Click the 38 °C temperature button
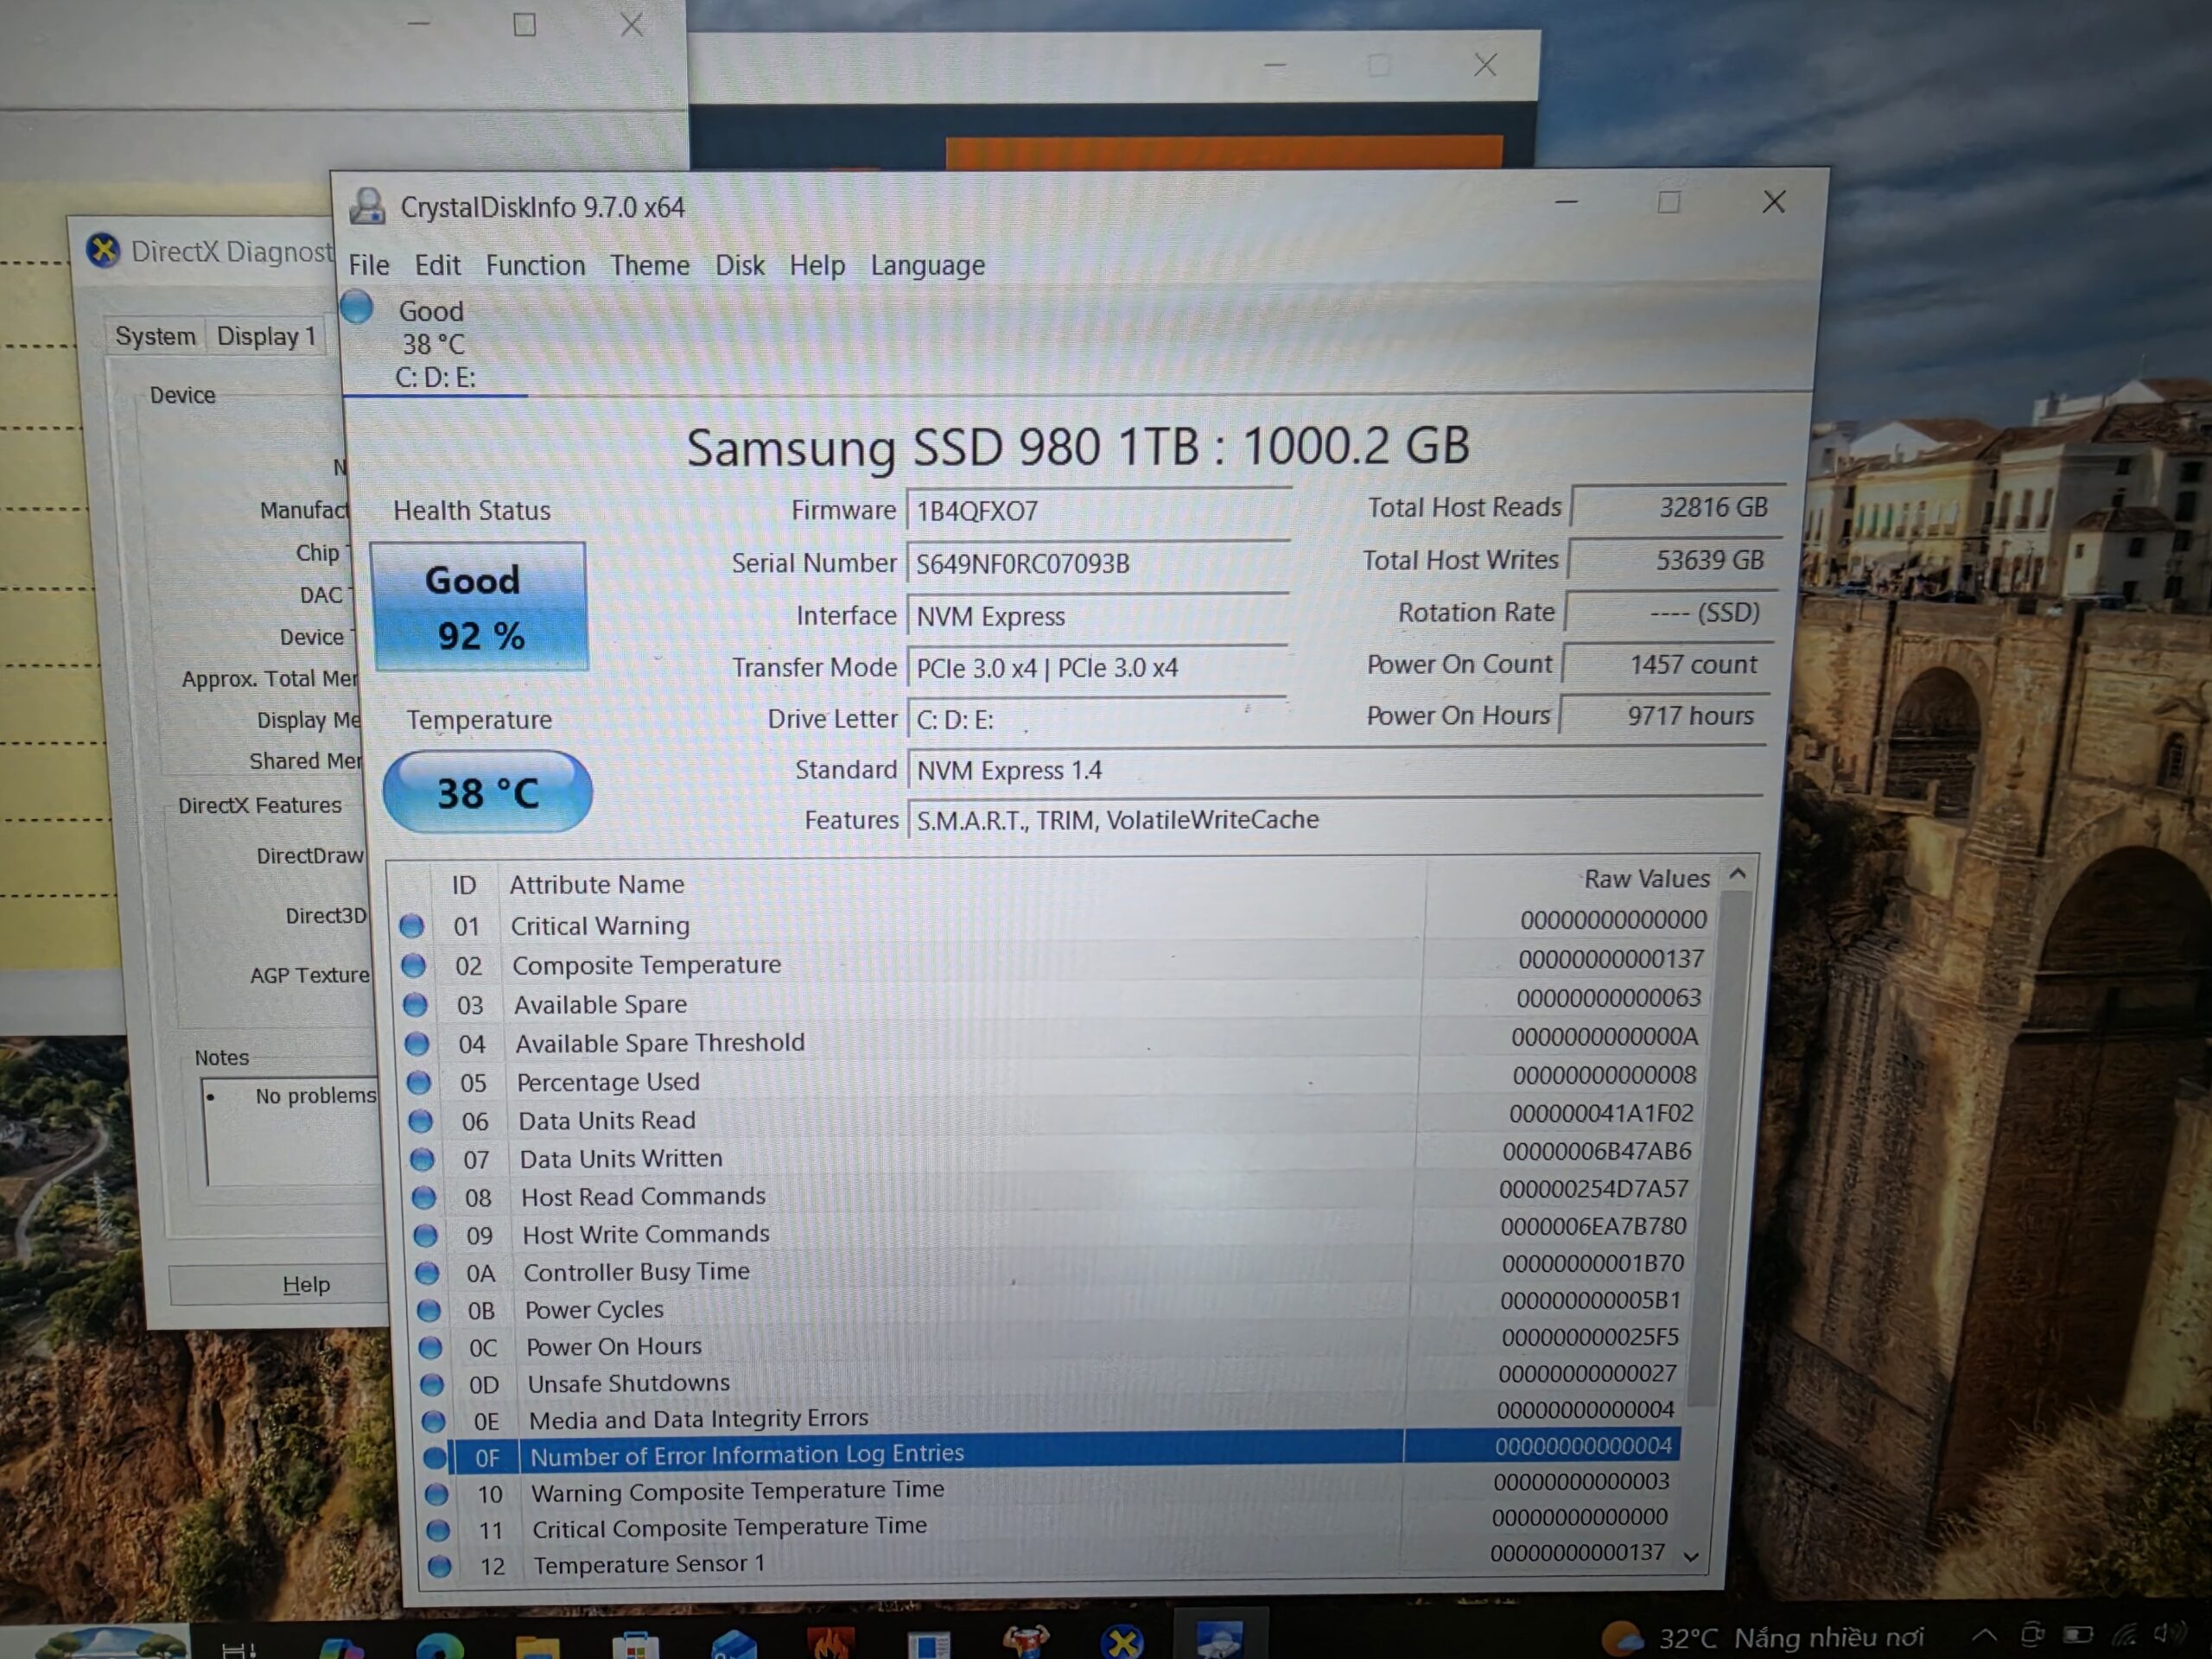 [x=487, y=792]
